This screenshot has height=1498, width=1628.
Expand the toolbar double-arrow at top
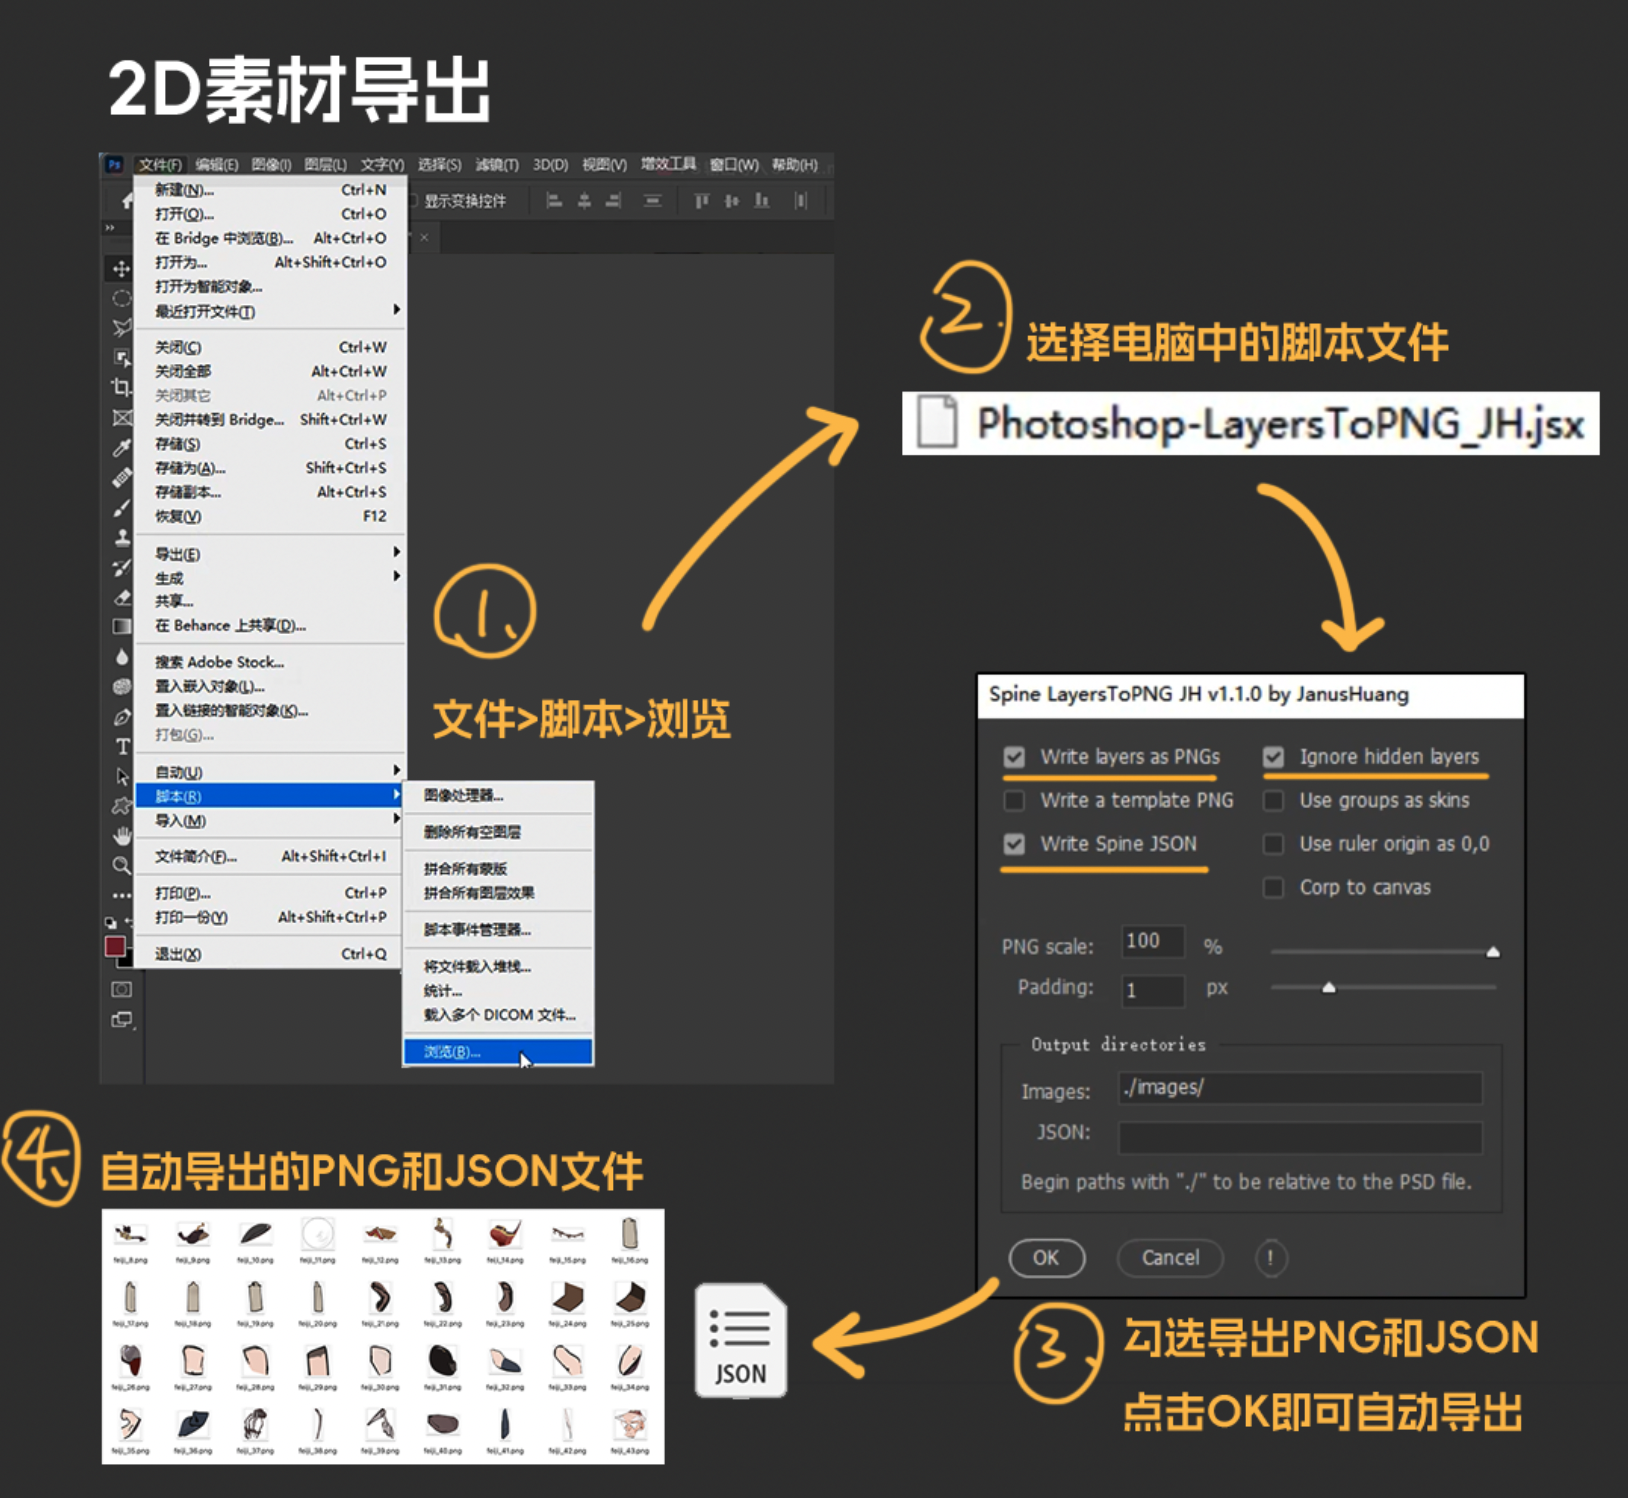pyautogui.click(x=110, y=228)
